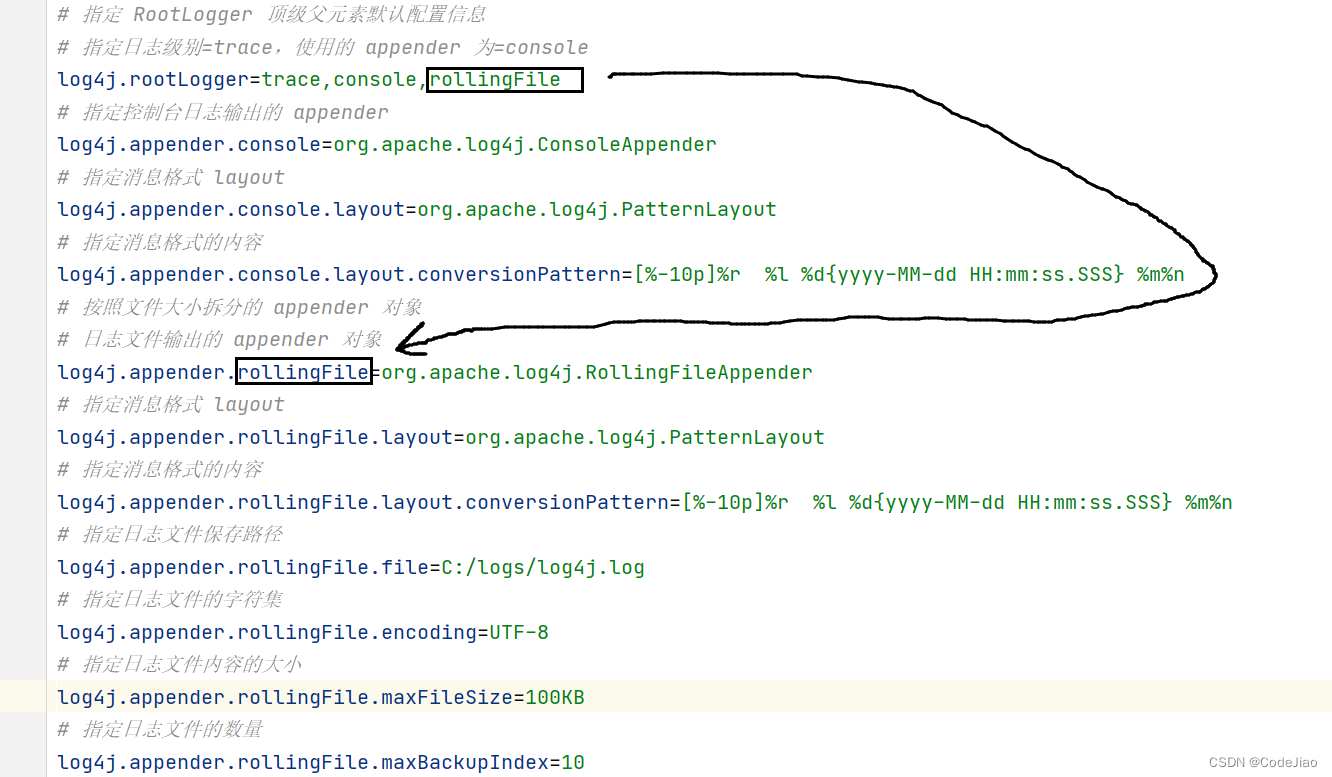Click the 'log4j.appender.rollingFile.layout' key before PatternLayout
The image size is (1332, 777).
[255, 438]
